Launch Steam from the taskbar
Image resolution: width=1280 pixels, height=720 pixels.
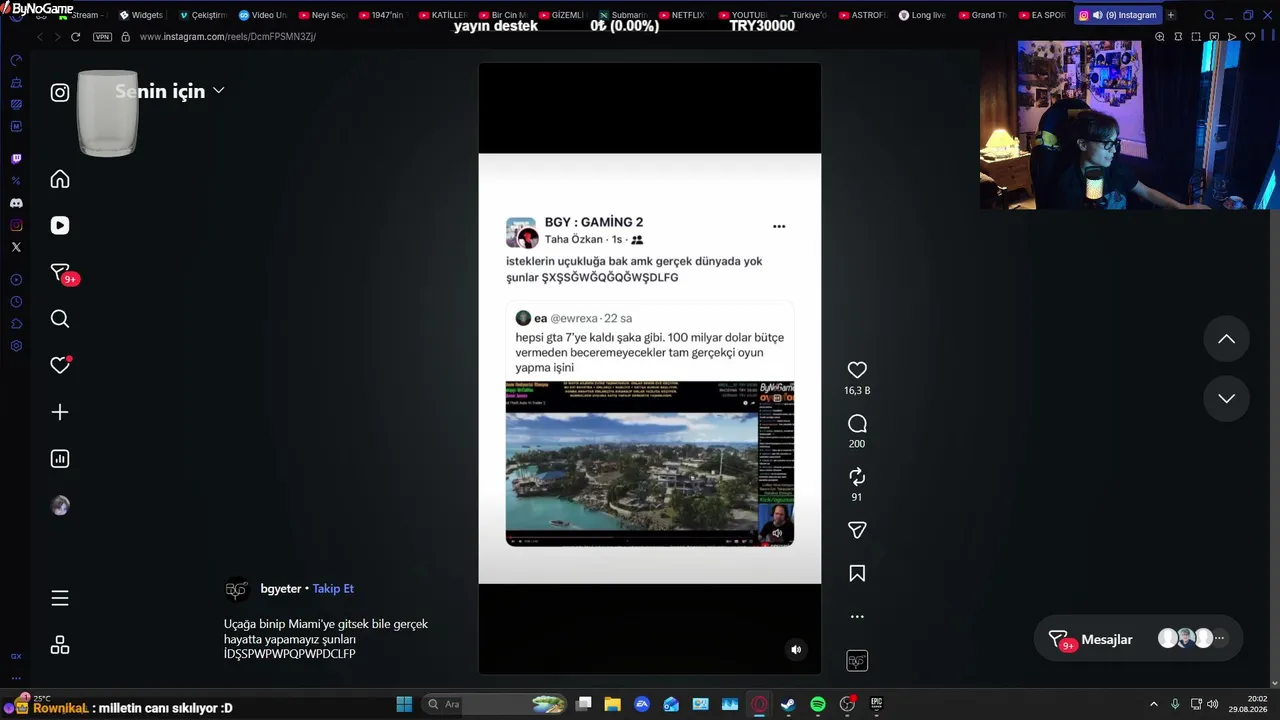pos(788,704)
